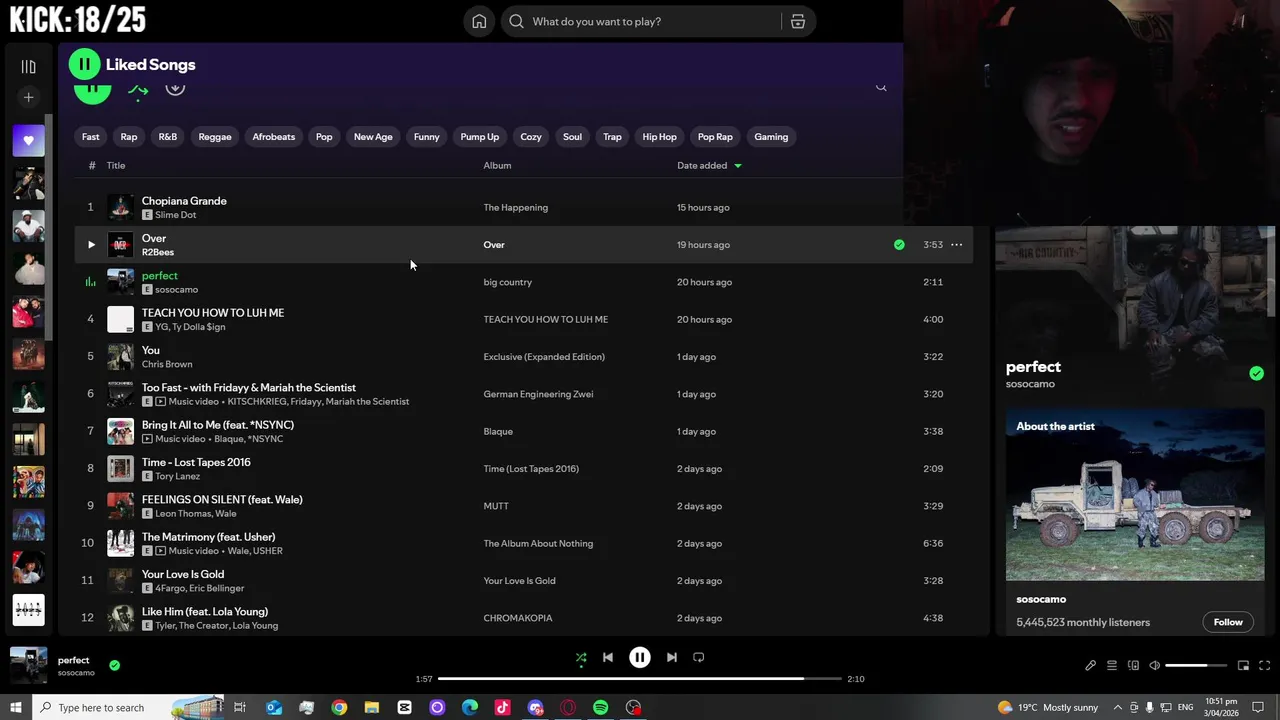Open the play queue

(x=1111, y=666)
